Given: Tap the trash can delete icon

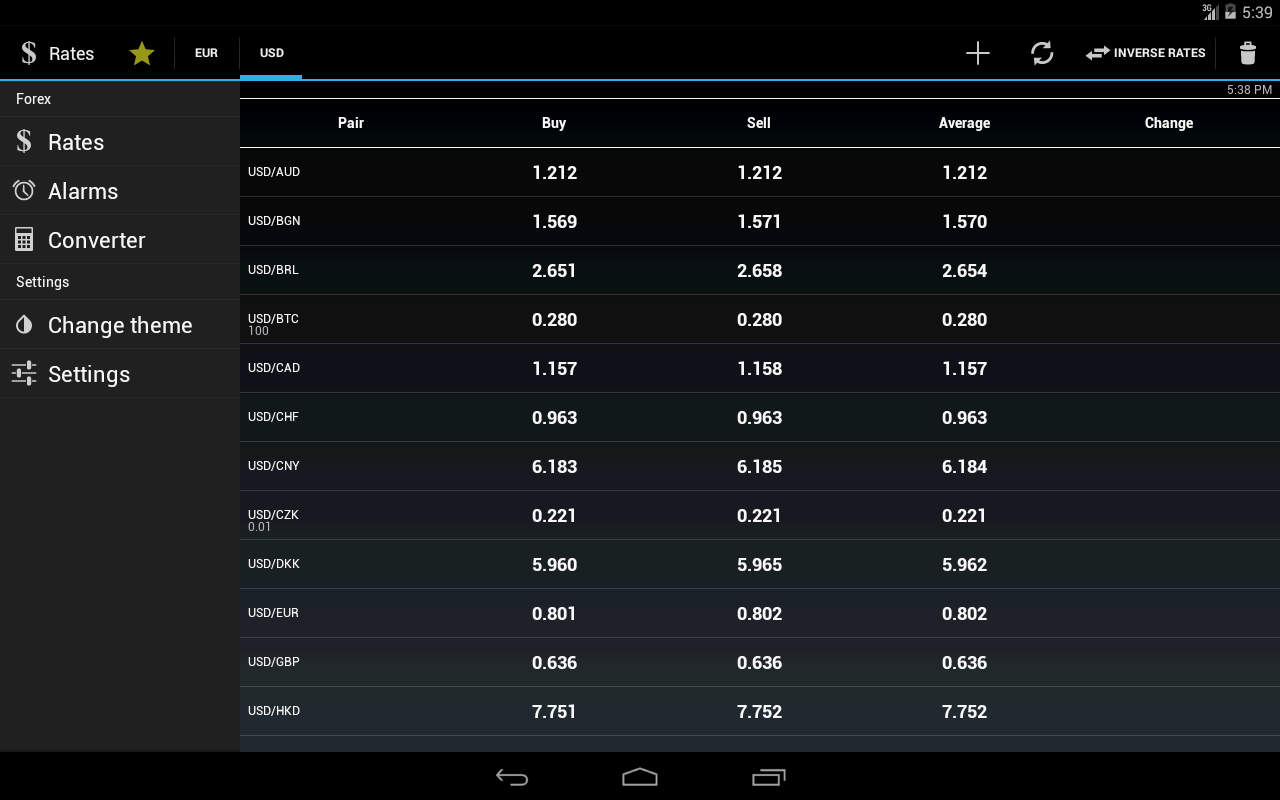Looking at the screenshot, I should 1247,53.
